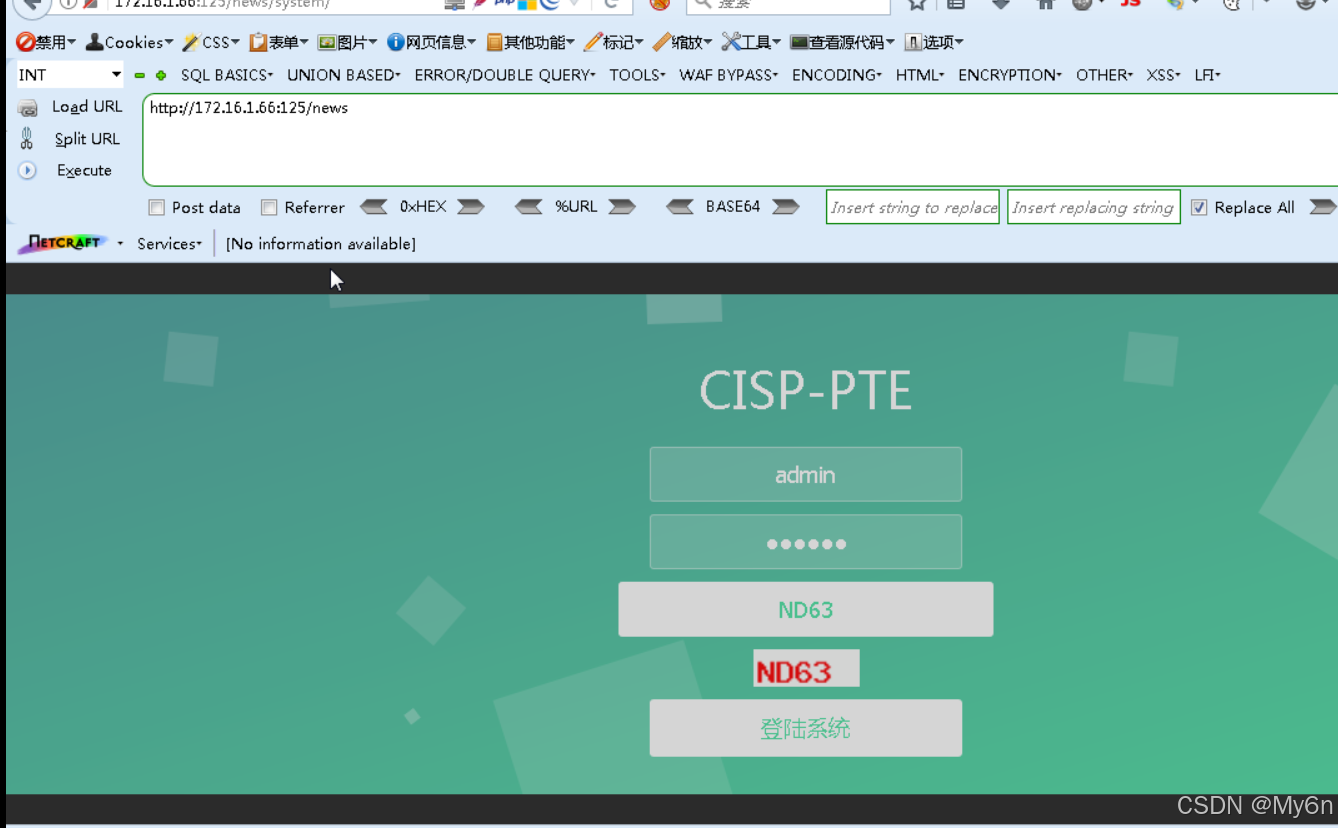This screenshot has width=1338, height=828.
Task: Click the BASE64 decode left arrow
Action: coord(680,207)
